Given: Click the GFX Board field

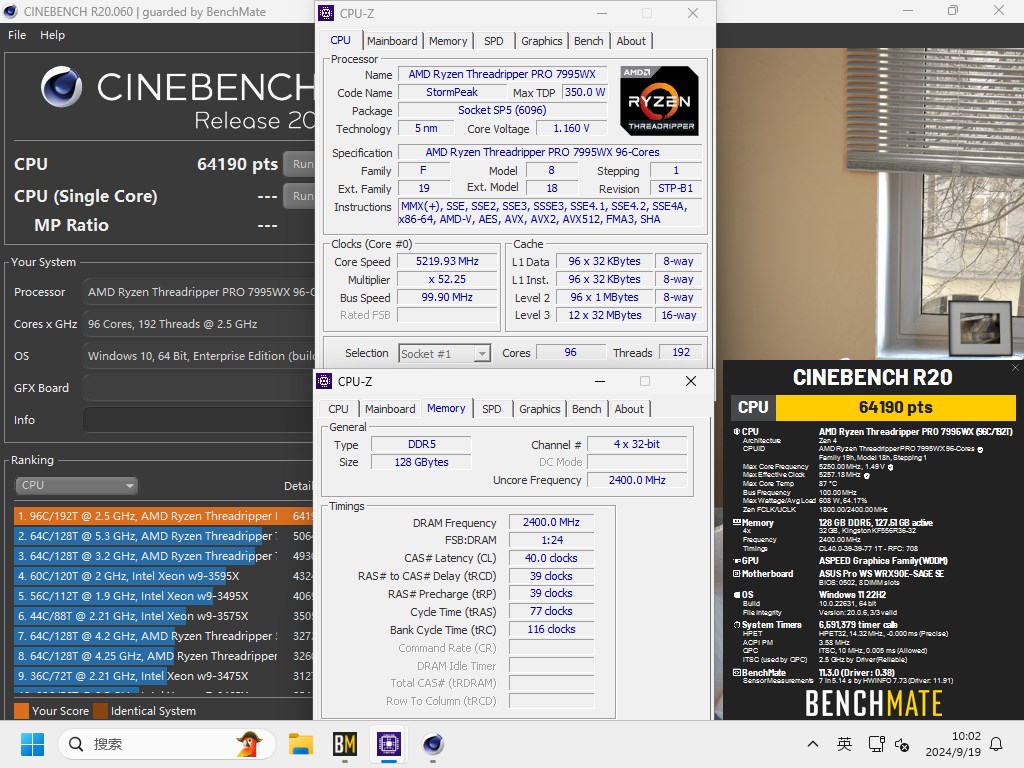Looking at the screenshot, I should click(x=199, y=388).
